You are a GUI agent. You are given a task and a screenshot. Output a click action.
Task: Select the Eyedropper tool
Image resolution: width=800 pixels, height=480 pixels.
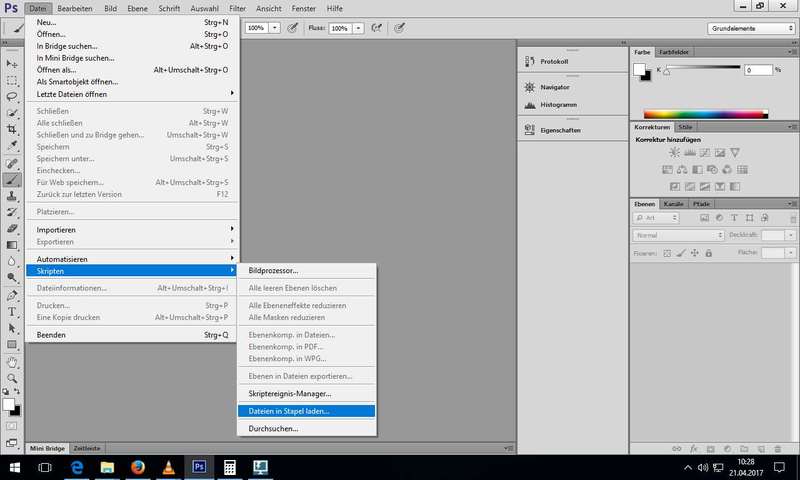coord(12,145)
